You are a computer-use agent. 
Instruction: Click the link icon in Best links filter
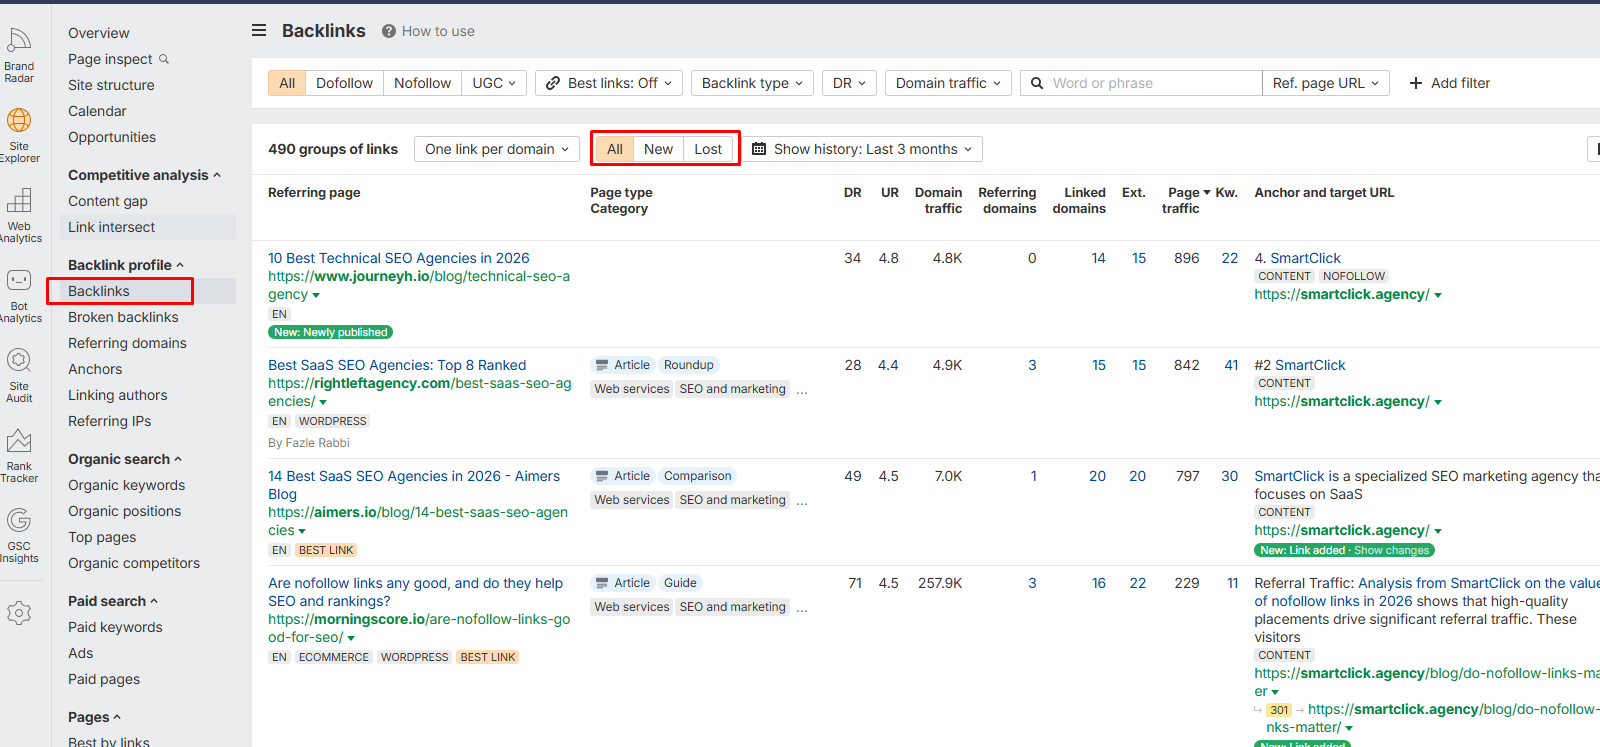click(553, 83)
